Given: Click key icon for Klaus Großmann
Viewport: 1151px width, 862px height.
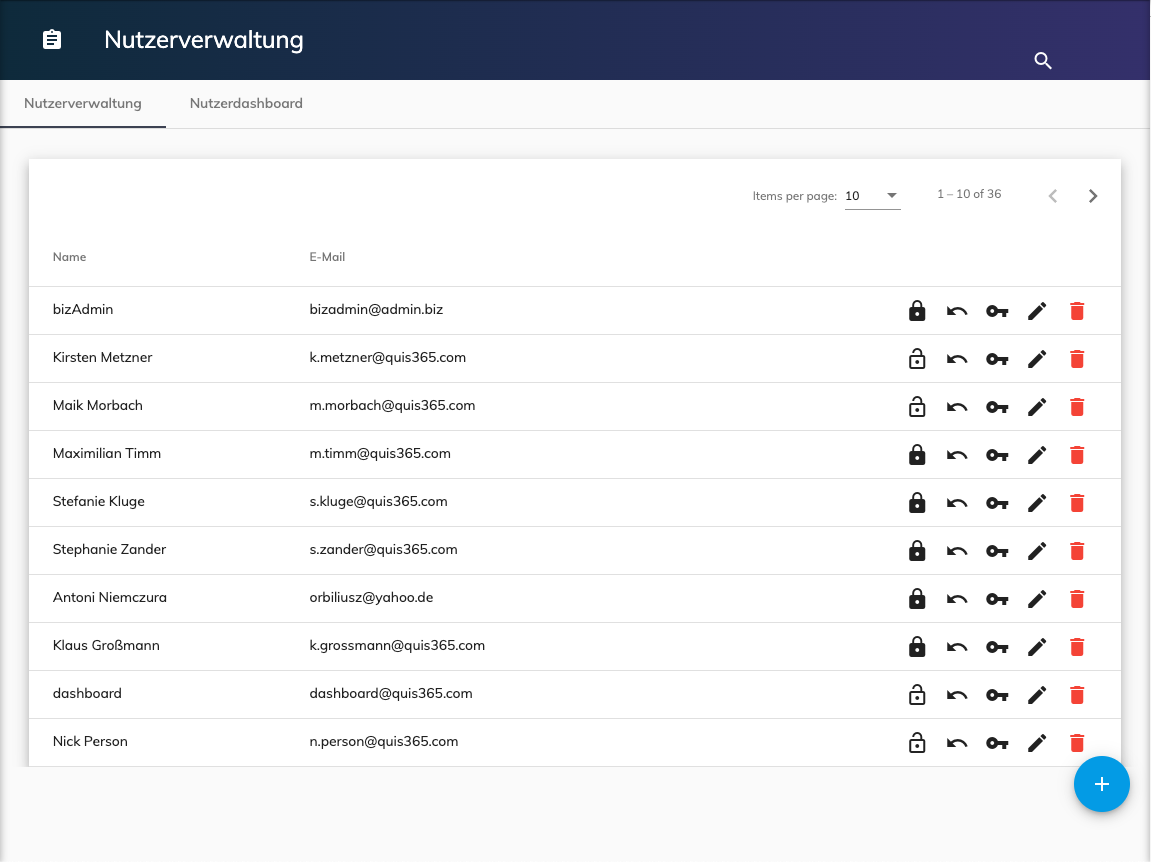Looking at the screenshot, I should click(x=997, y=648).
